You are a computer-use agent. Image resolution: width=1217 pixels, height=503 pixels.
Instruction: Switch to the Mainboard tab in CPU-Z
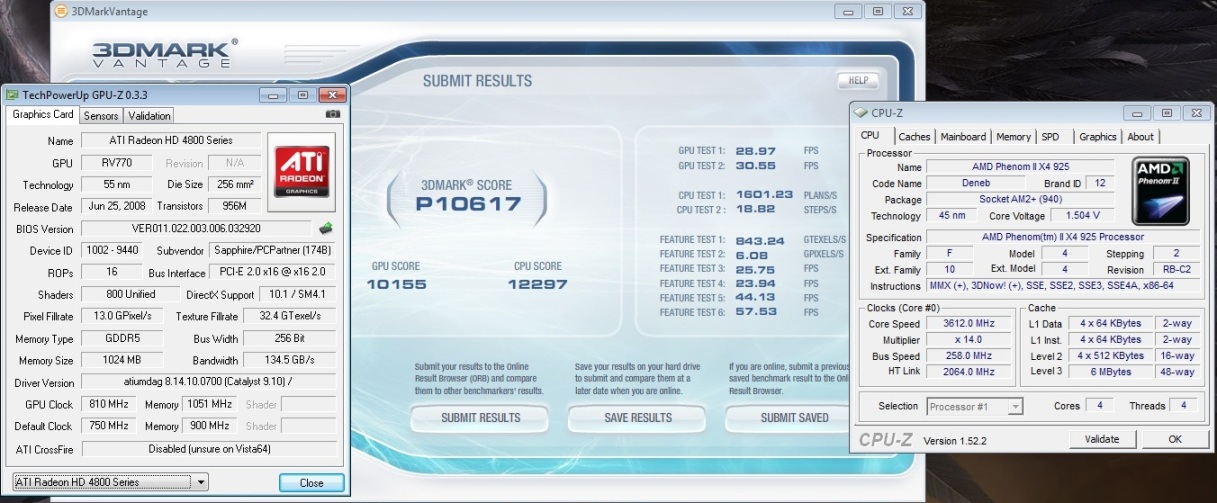click(x=963, y=137)
